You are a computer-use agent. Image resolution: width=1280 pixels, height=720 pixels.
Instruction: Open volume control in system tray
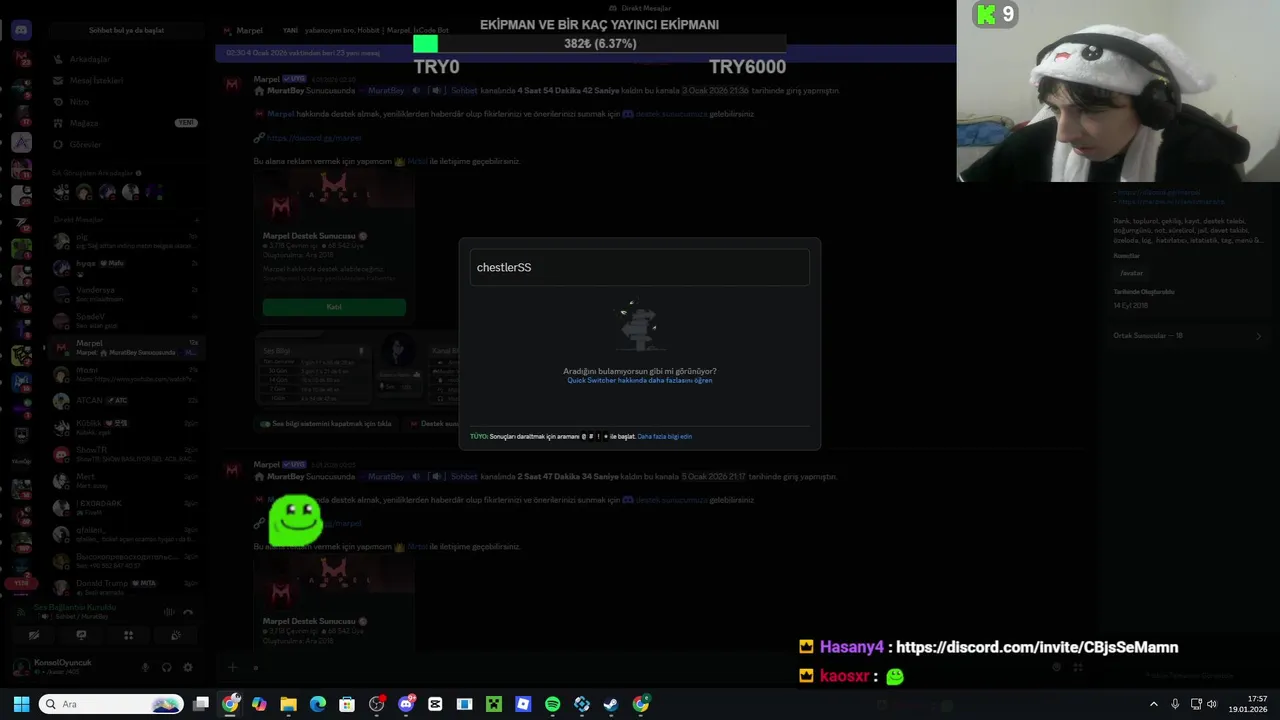click(1212, 704)
